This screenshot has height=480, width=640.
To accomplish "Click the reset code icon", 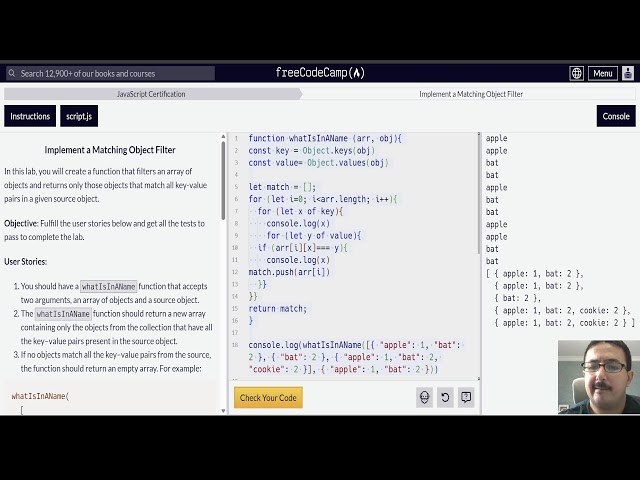I will point(445,397).
